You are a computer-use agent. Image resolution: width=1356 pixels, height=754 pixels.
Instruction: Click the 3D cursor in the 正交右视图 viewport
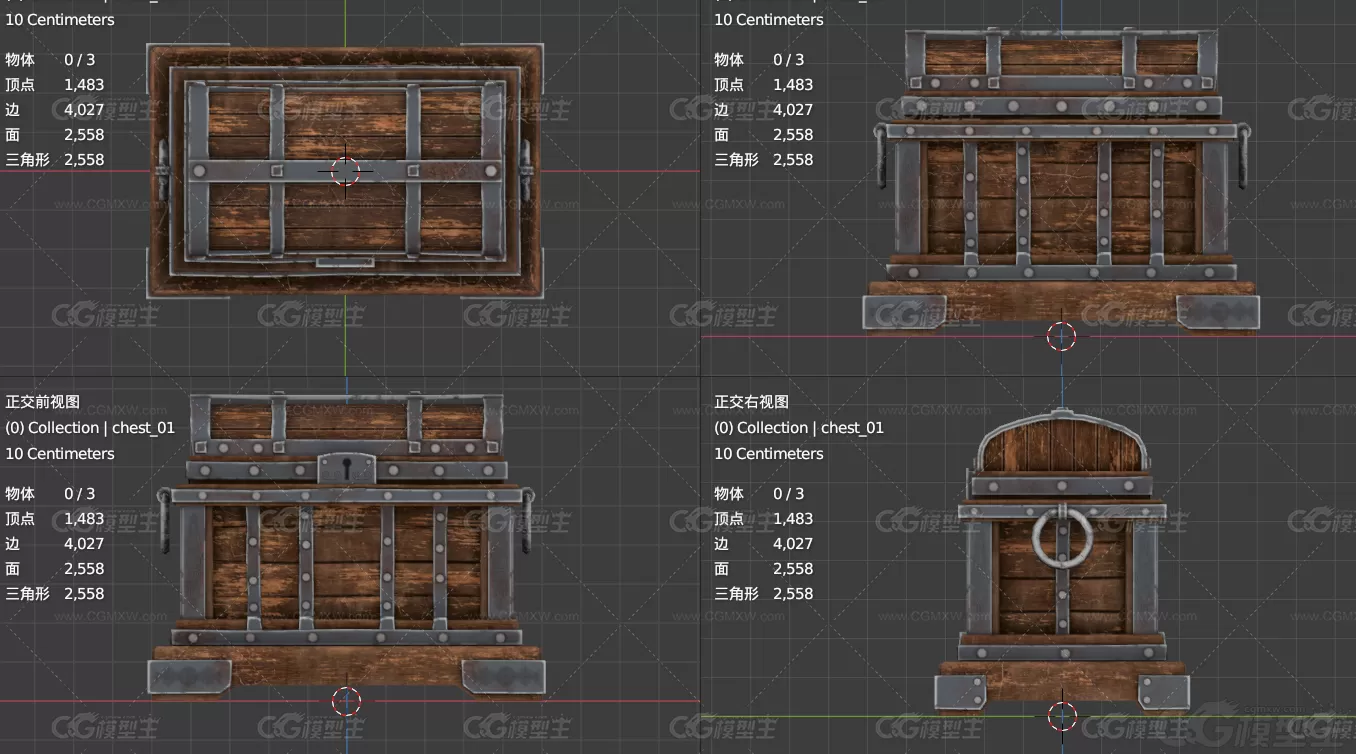1061,716
